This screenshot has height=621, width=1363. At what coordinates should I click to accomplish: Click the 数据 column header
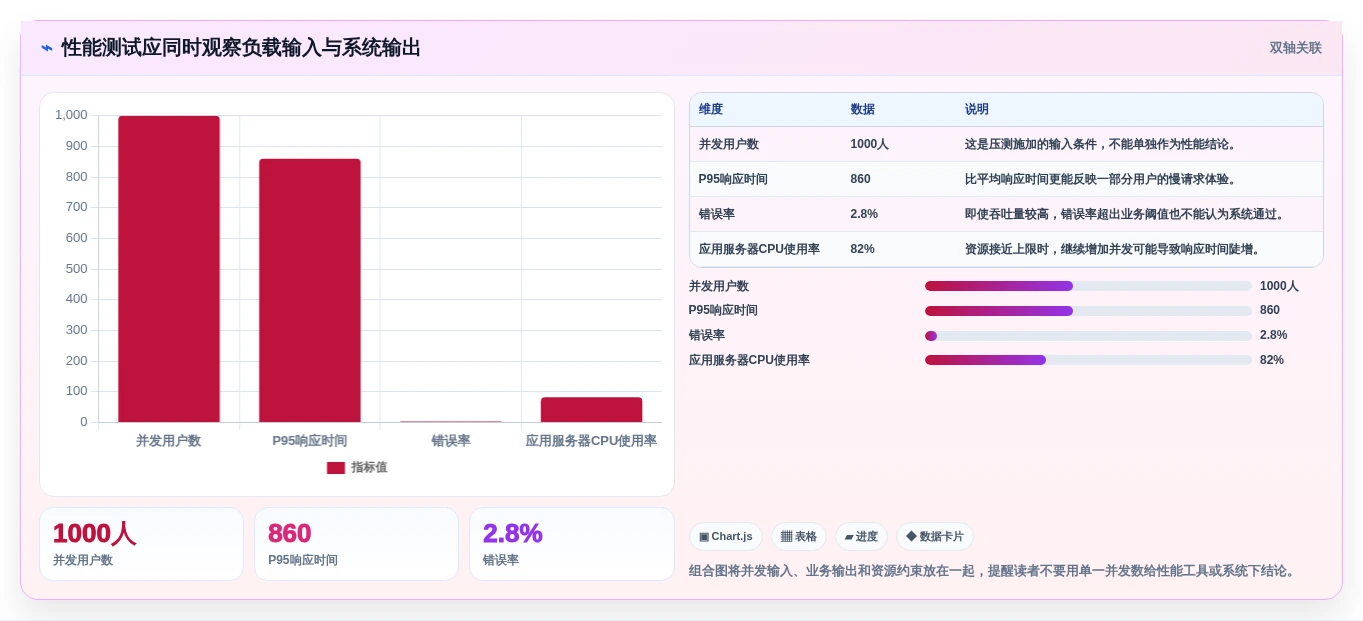point(863,109)
